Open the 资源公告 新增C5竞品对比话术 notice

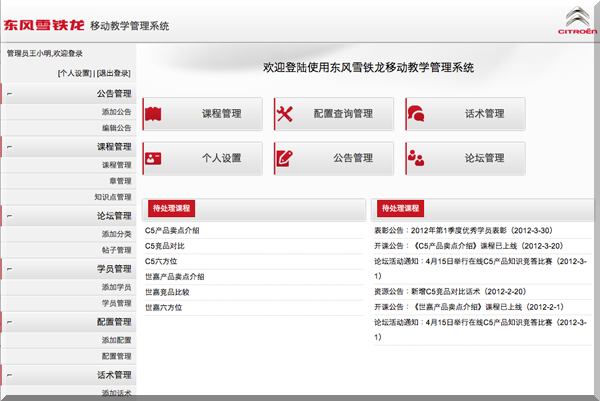(x=450, y=292)
